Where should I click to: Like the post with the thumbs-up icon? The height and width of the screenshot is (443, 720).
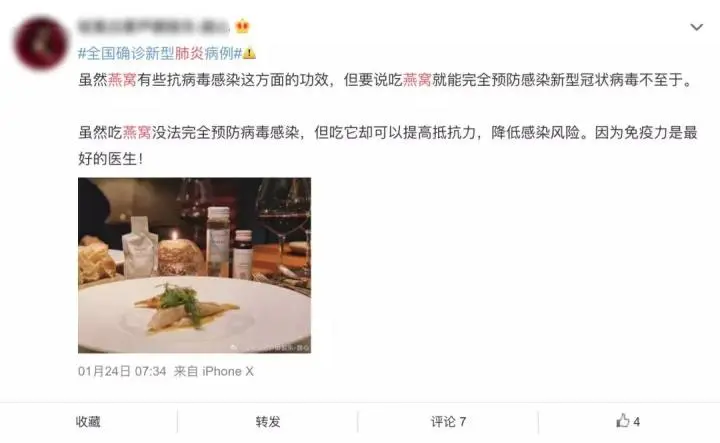pos(623,421)
